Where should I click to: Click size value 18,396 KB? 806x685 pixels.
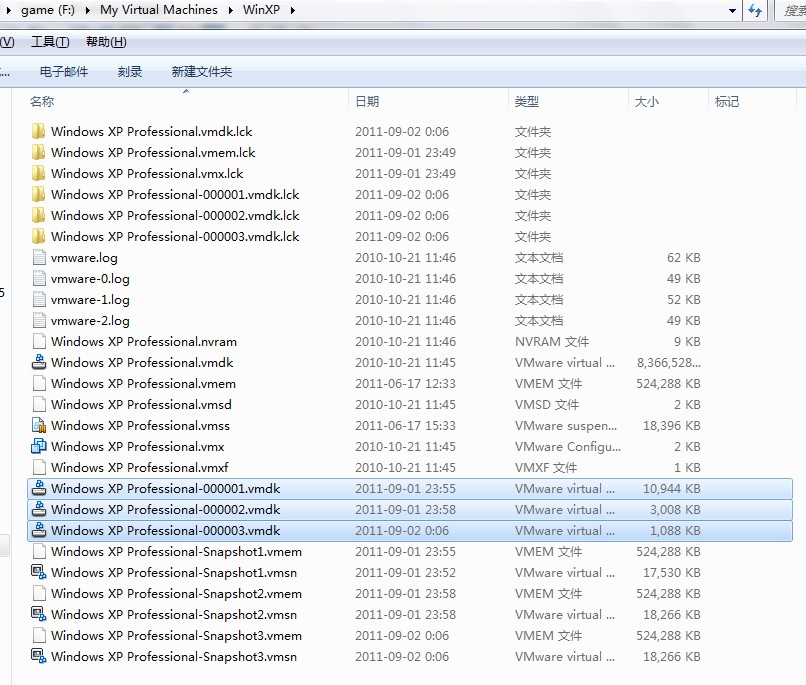(x=671, y=425)
